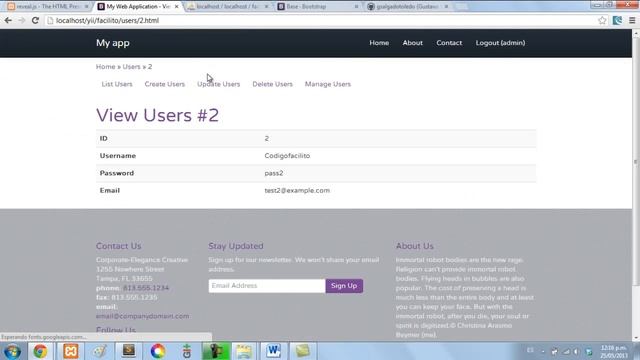
Task: Click the volume icon in system tray
Action: pyautogui.click(x=576, y=351)
